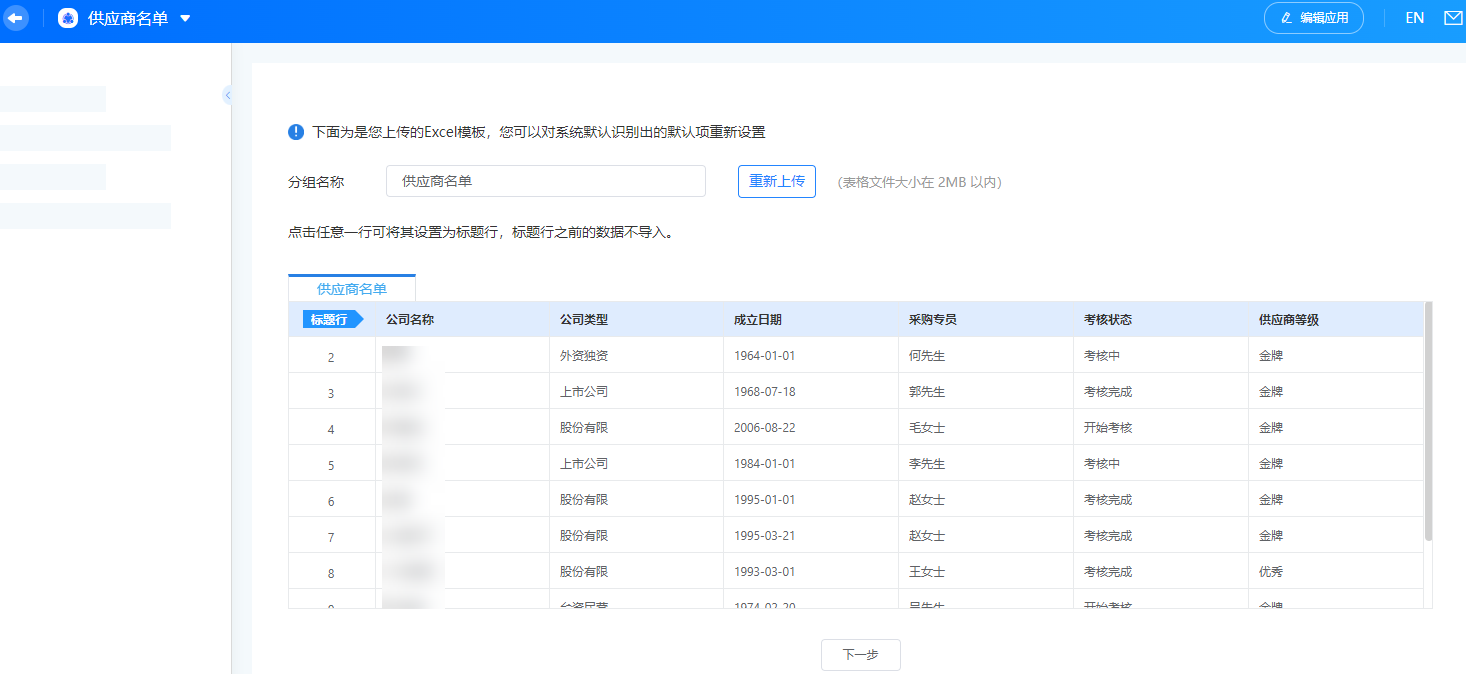Click 考核完成 in the 郭先生 row
This screenshot has height=674, width=1466.
point(1108,392)
